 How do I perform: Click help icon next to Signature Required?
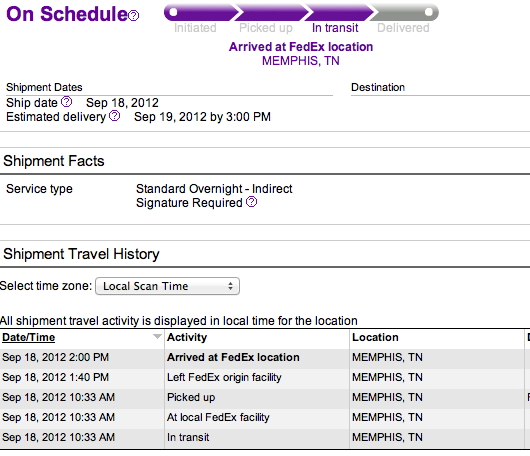pyautogui.click(x=251, y=202)
